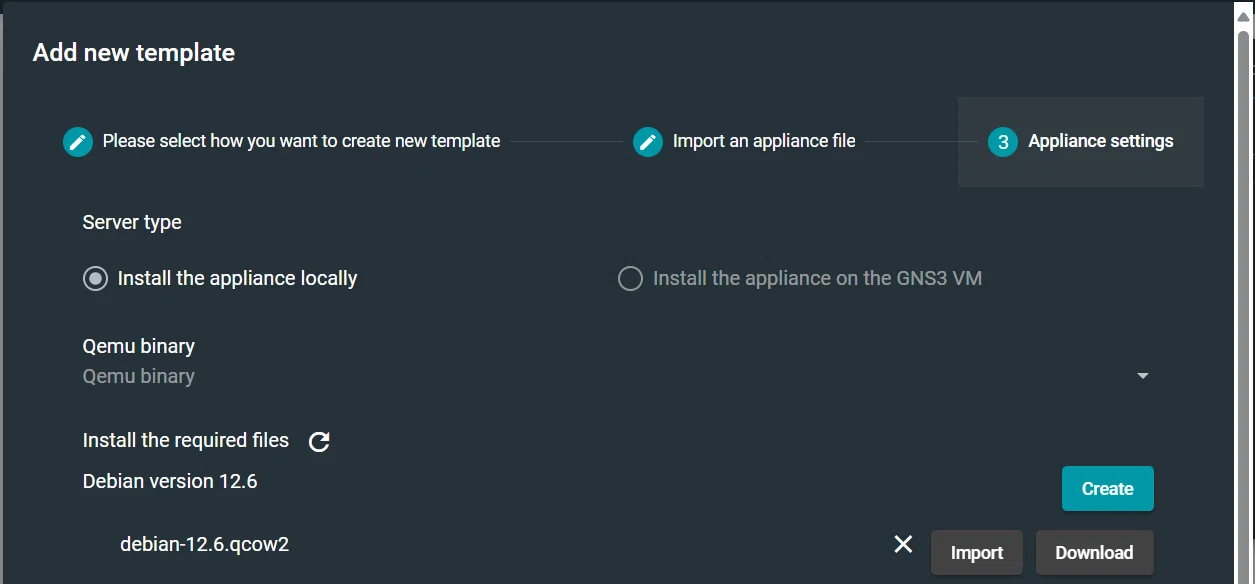Expand the Qemu binary dropdown arrow
1255x584 pixels.
point(1143,377)
